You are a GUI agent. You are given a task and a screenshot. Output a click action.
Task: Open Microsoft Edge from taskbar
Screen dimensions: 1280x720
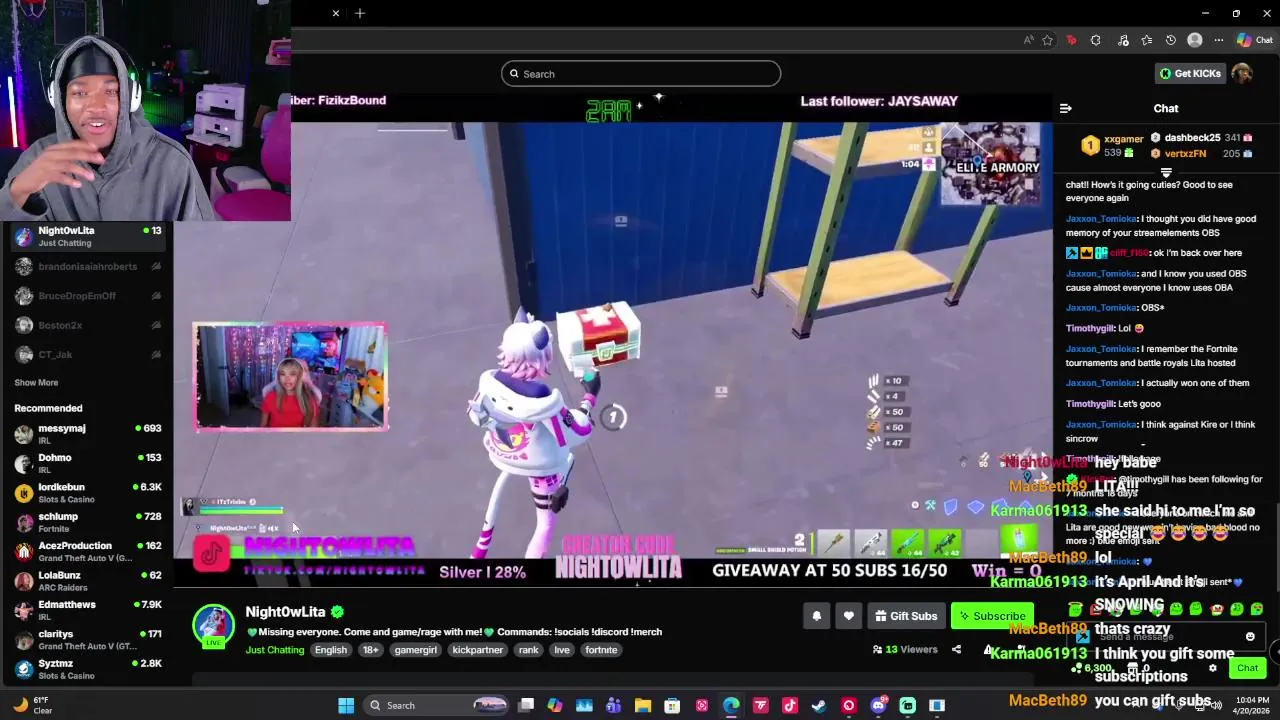(x=731, y=705)
